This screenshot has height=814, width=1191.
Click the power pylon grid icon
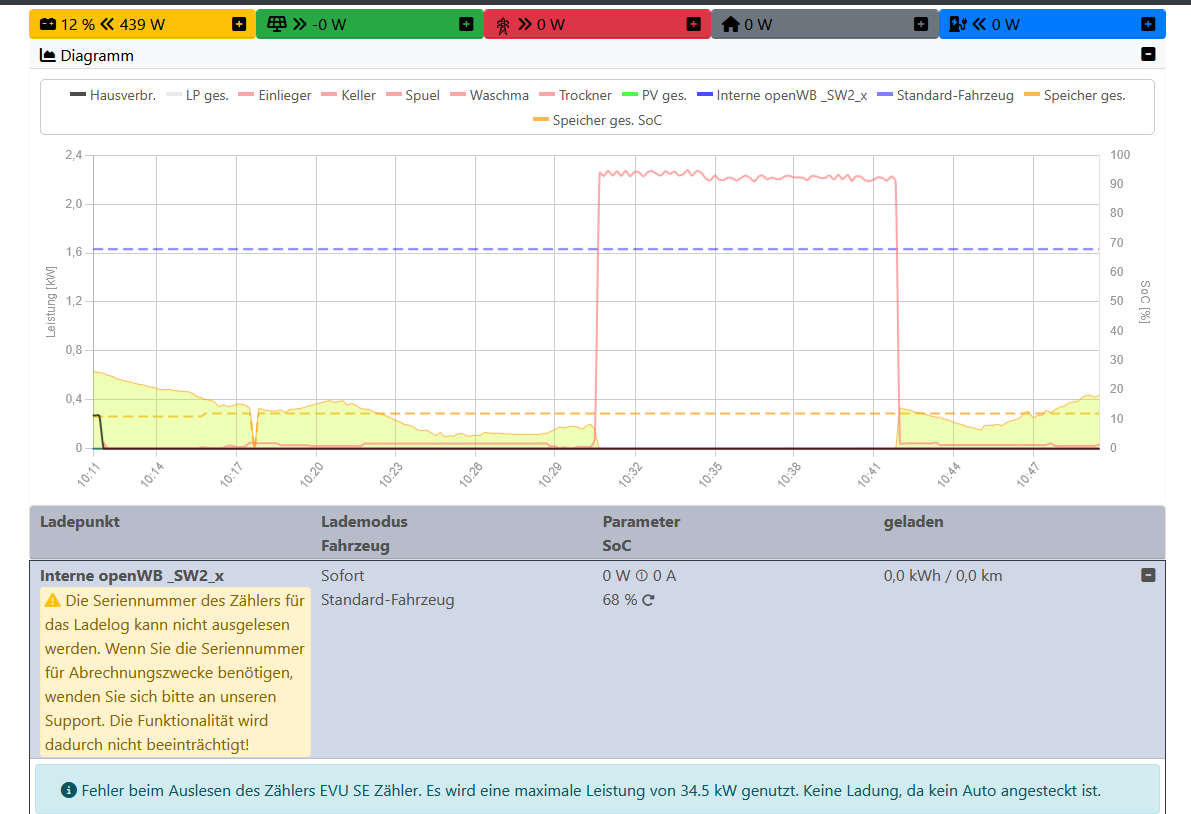tap(503, 24)
